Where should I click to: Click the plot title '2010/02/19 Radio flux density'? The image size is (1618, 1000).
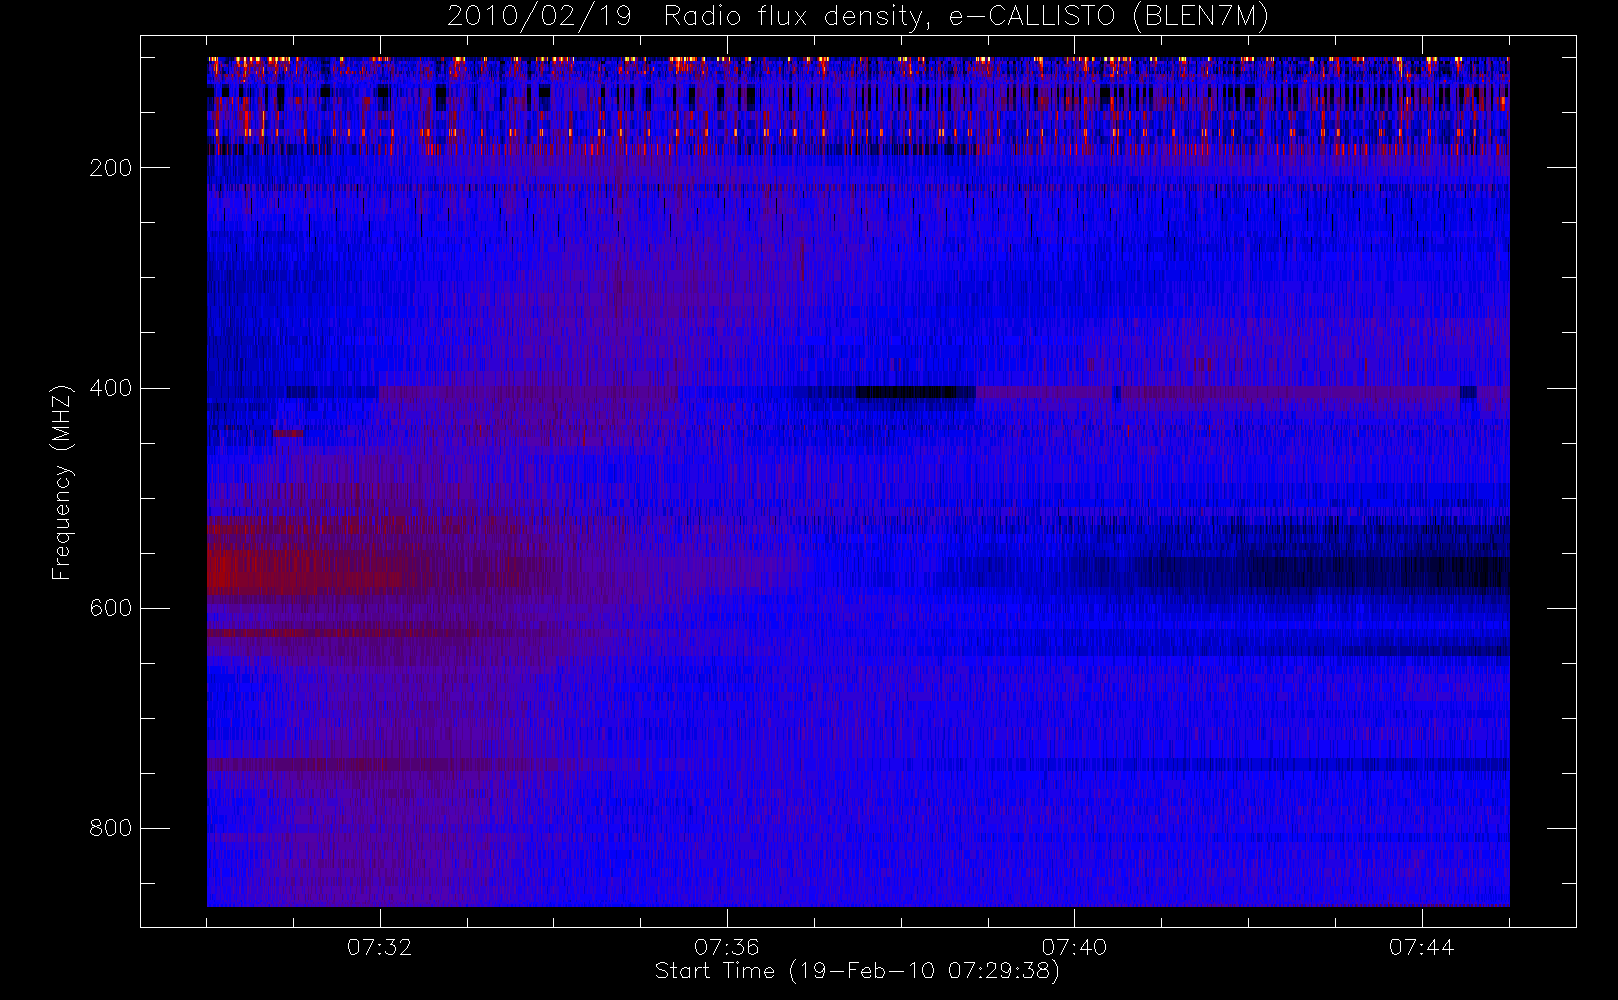858,17
